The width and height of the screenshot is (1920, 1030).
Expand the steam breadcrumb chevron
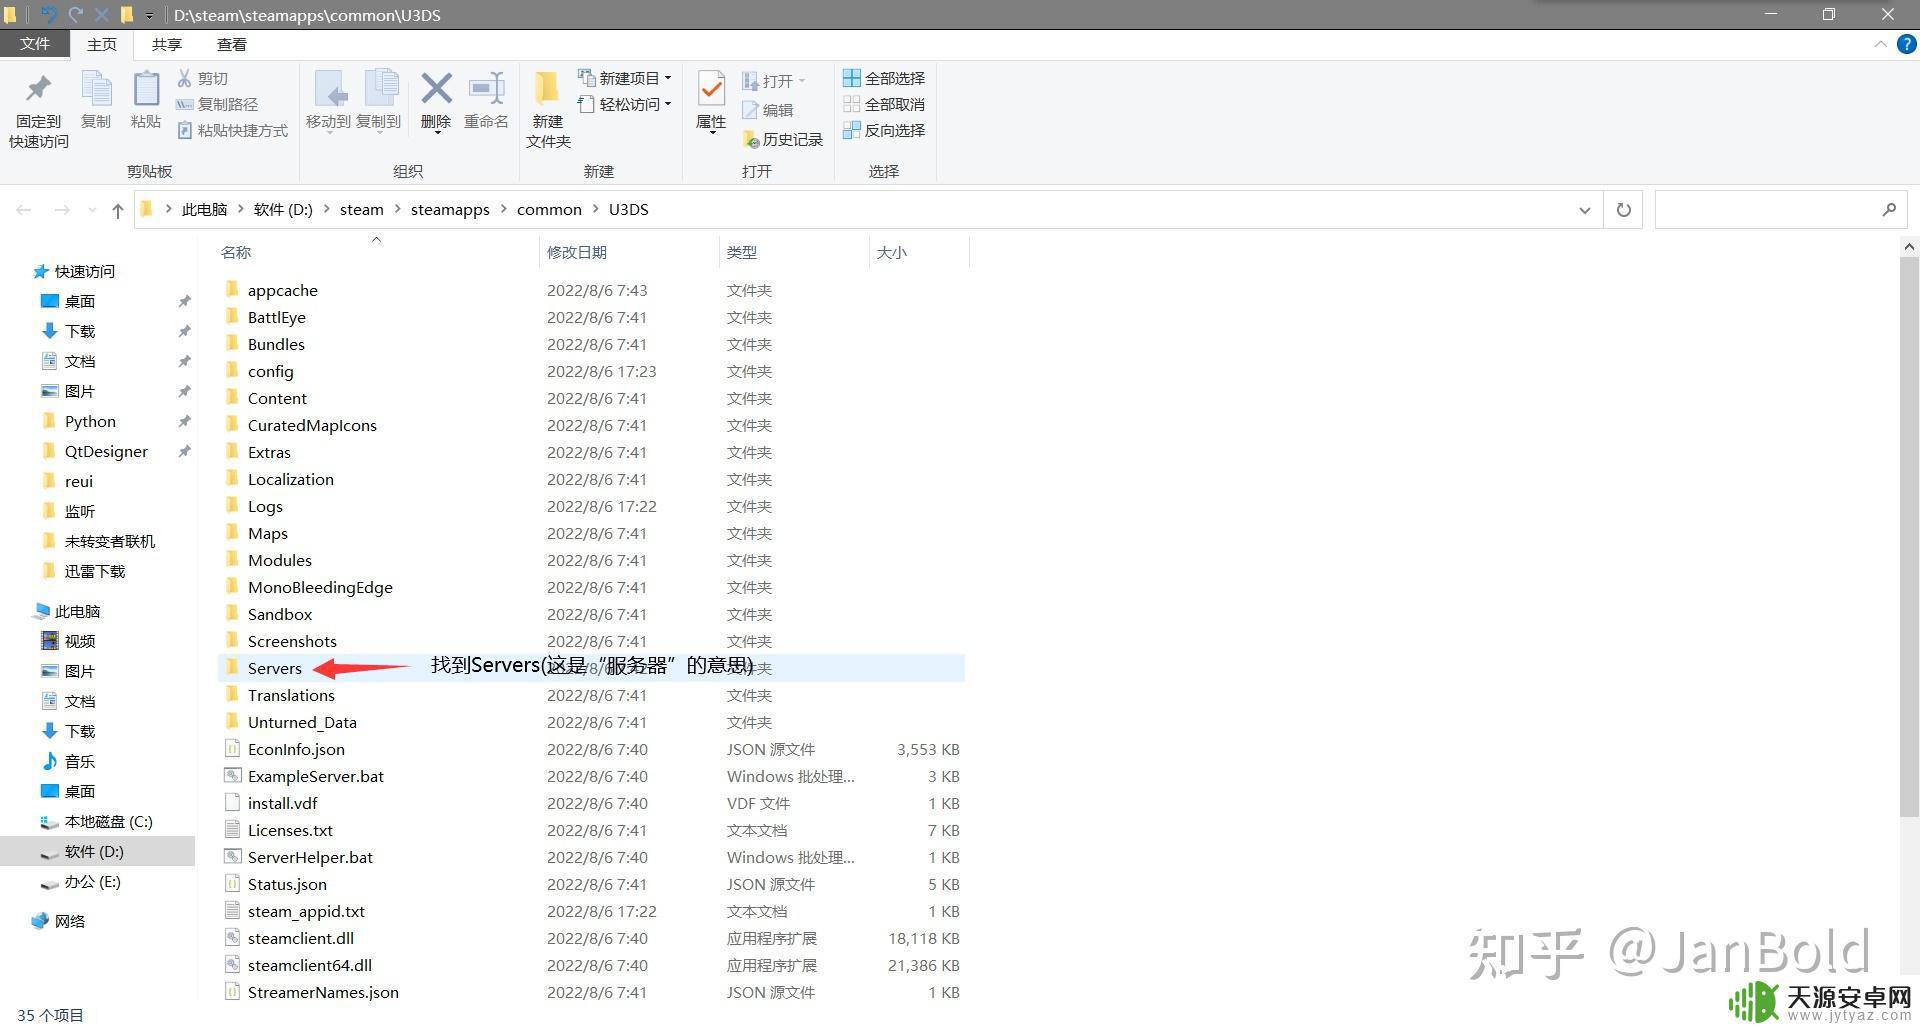pyautogui.click(x=397, y=210)
